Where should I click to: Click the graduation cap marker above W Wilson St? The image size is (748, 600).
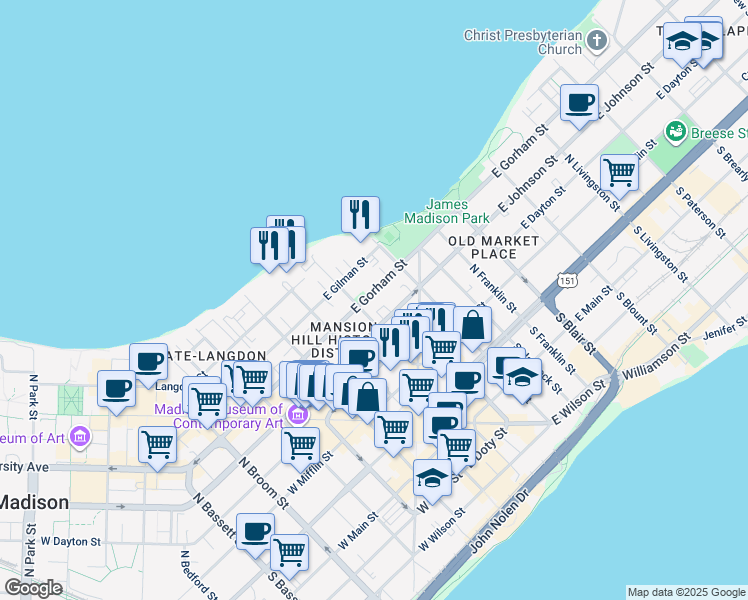(432, 478)
